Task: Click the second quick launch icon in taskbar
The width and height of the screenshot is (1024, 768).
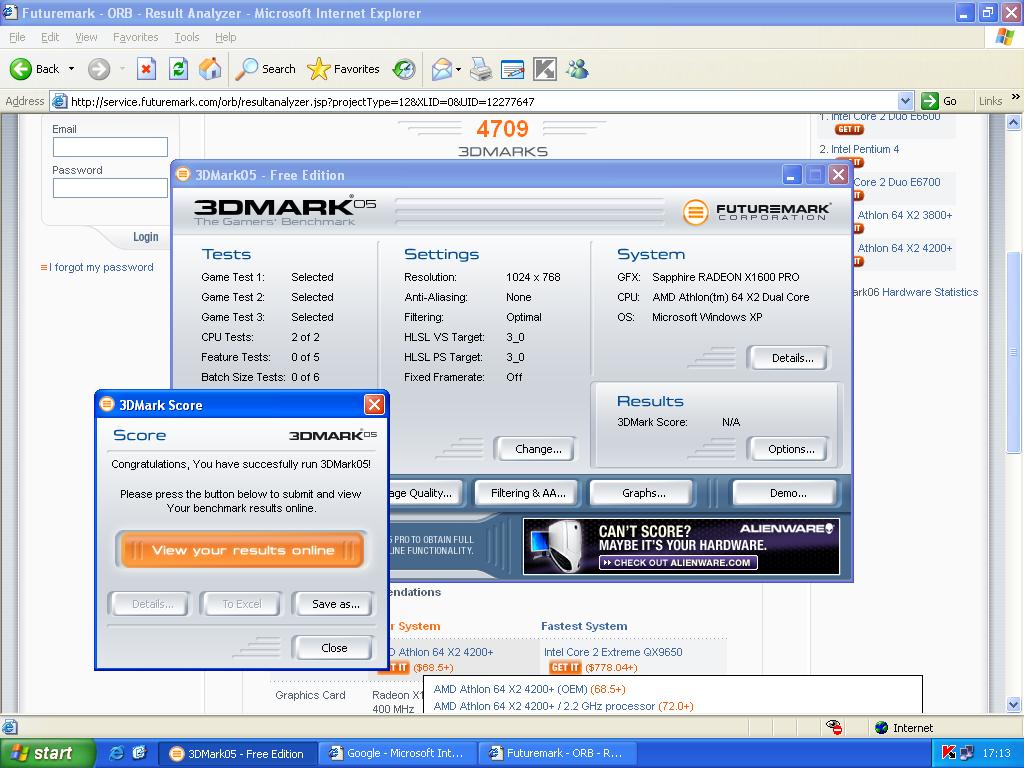Action: point(139,753)
